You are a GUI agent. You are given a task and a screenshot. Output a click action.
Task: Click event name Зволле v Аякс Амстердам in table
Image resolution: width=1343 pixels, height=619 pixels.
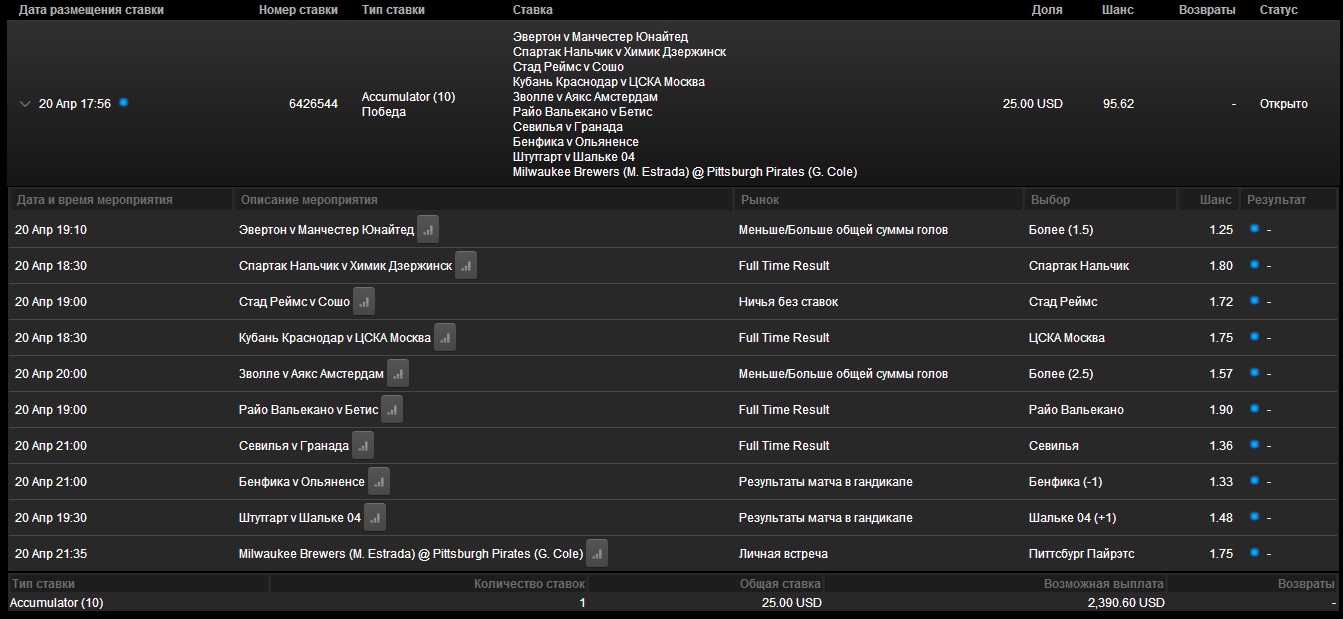(x=311, y=374)
